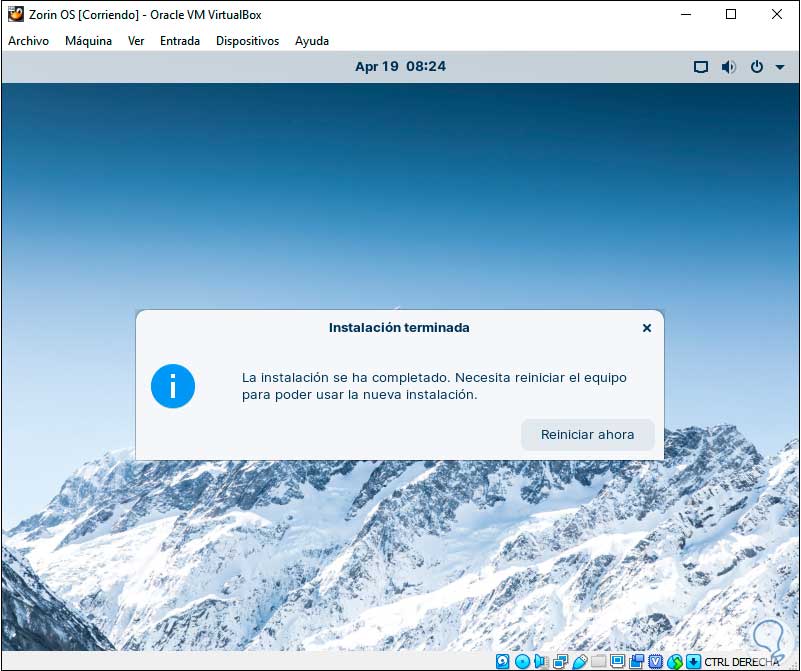Click the mouse integration status icon
The image size is (801, 671).
coord(675,662)
